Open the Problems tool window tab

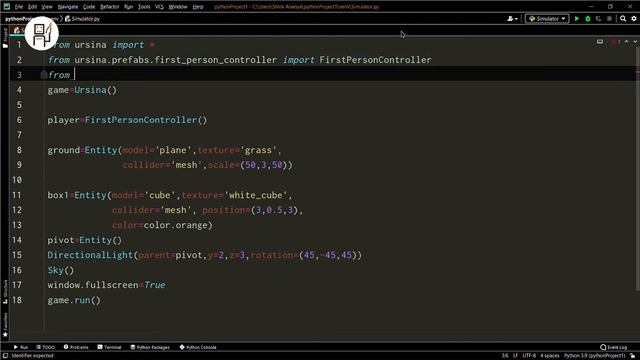click(x=76, y=347)
